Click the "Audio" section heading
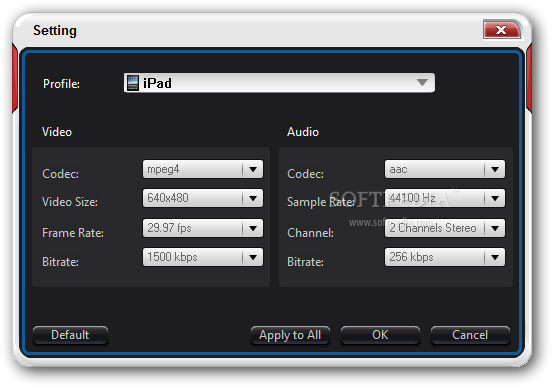 pyautogui.click(x=303, y=132)
